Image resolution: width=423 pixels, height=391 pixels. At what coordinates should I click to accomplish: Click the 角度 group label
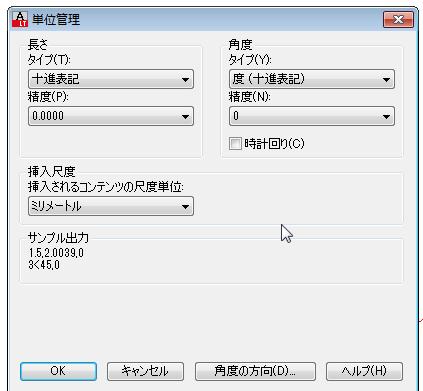(240, 44)
